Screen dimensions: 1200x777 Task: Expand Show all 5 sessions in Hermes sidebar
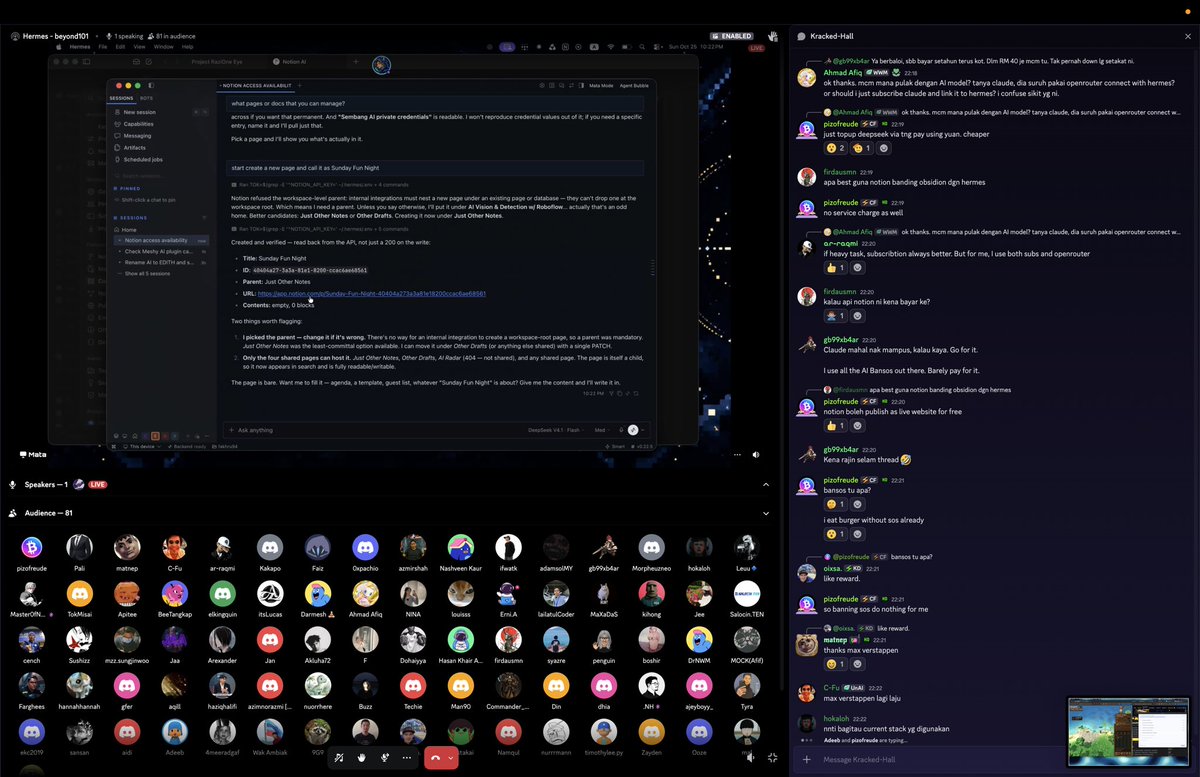coord(146,273)
